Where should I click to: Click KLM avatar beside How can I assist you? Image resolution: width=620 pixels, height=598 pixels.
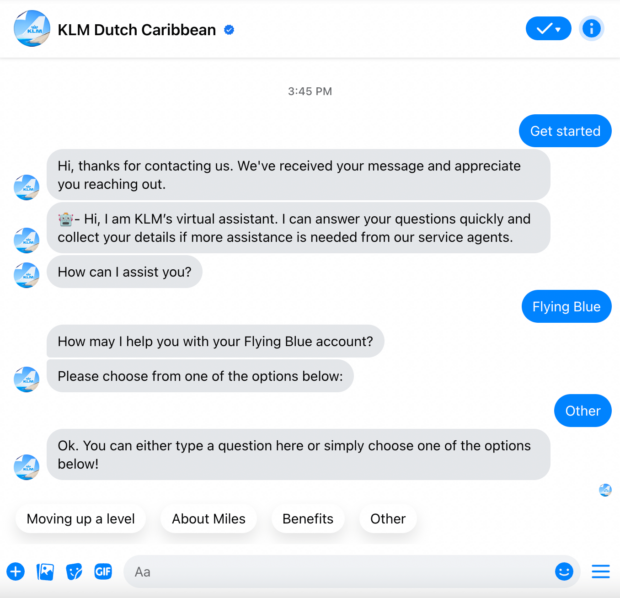pos(27,275)
